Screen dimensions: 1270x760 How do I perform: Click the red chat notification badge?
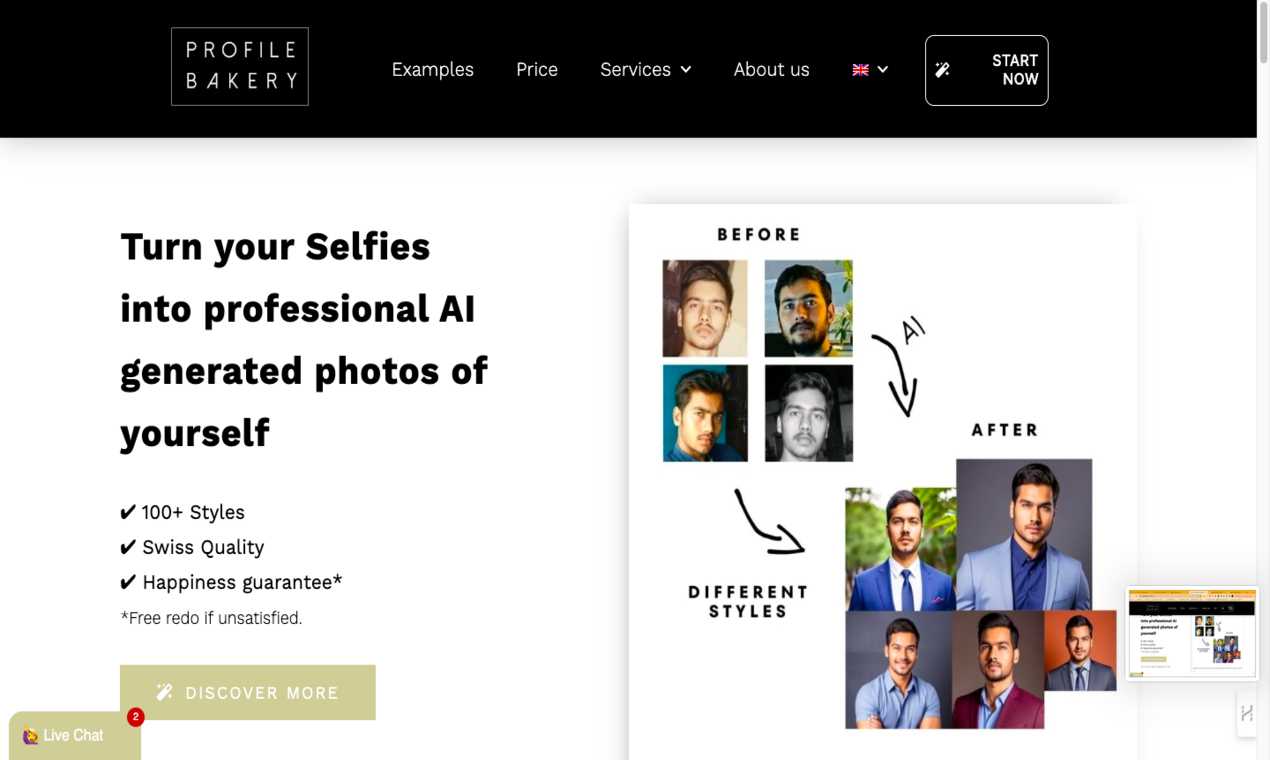(x=135, y=717)
